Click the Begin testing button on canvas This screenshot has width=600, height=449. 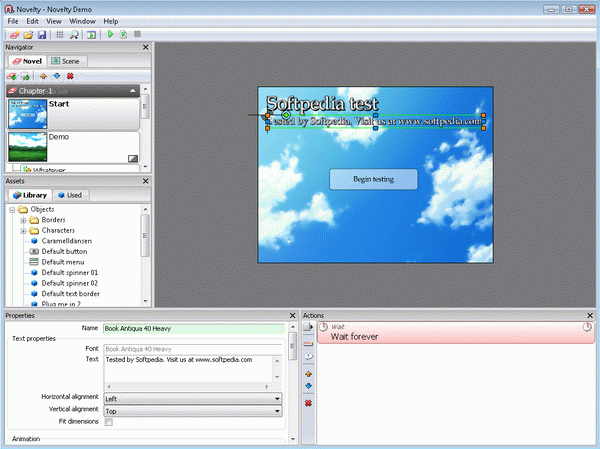373,179
